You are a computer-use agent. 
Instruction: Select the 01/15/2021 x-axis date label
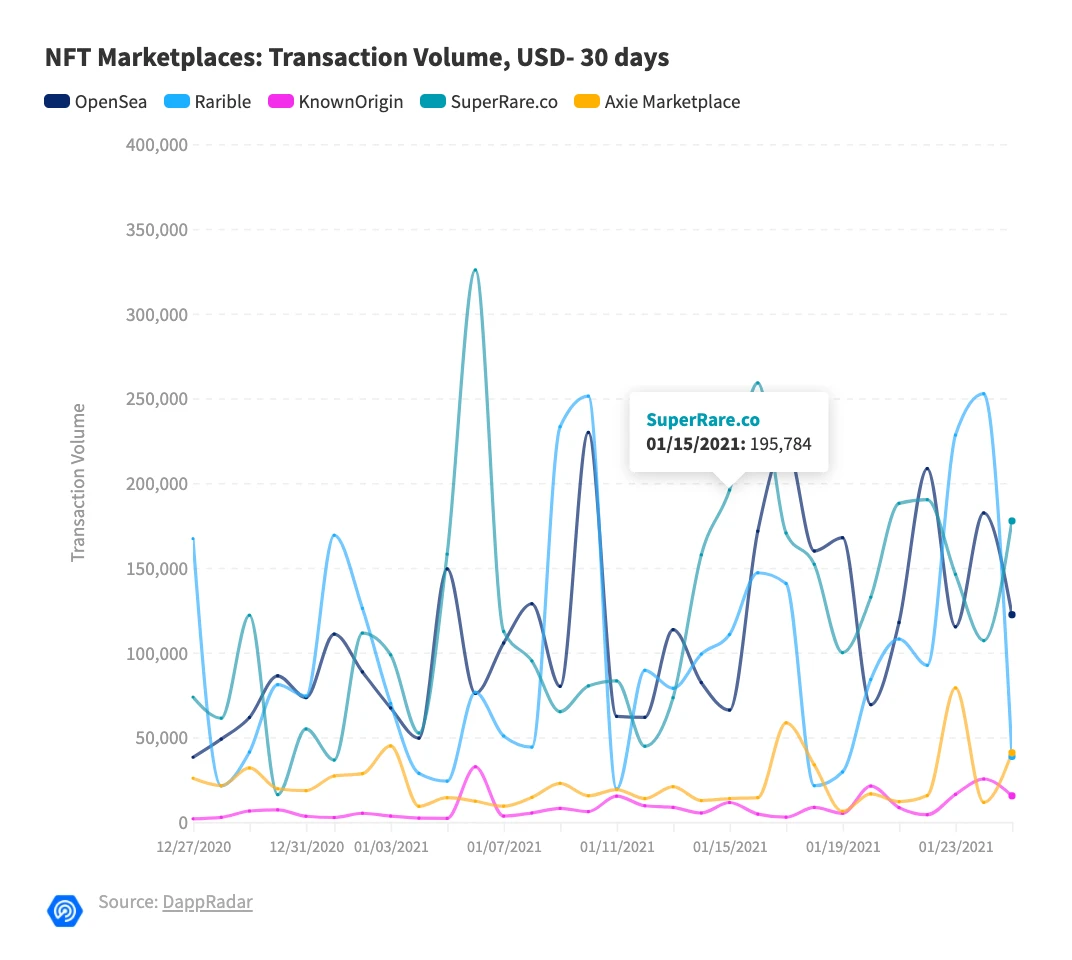click(x=731, y=847)
